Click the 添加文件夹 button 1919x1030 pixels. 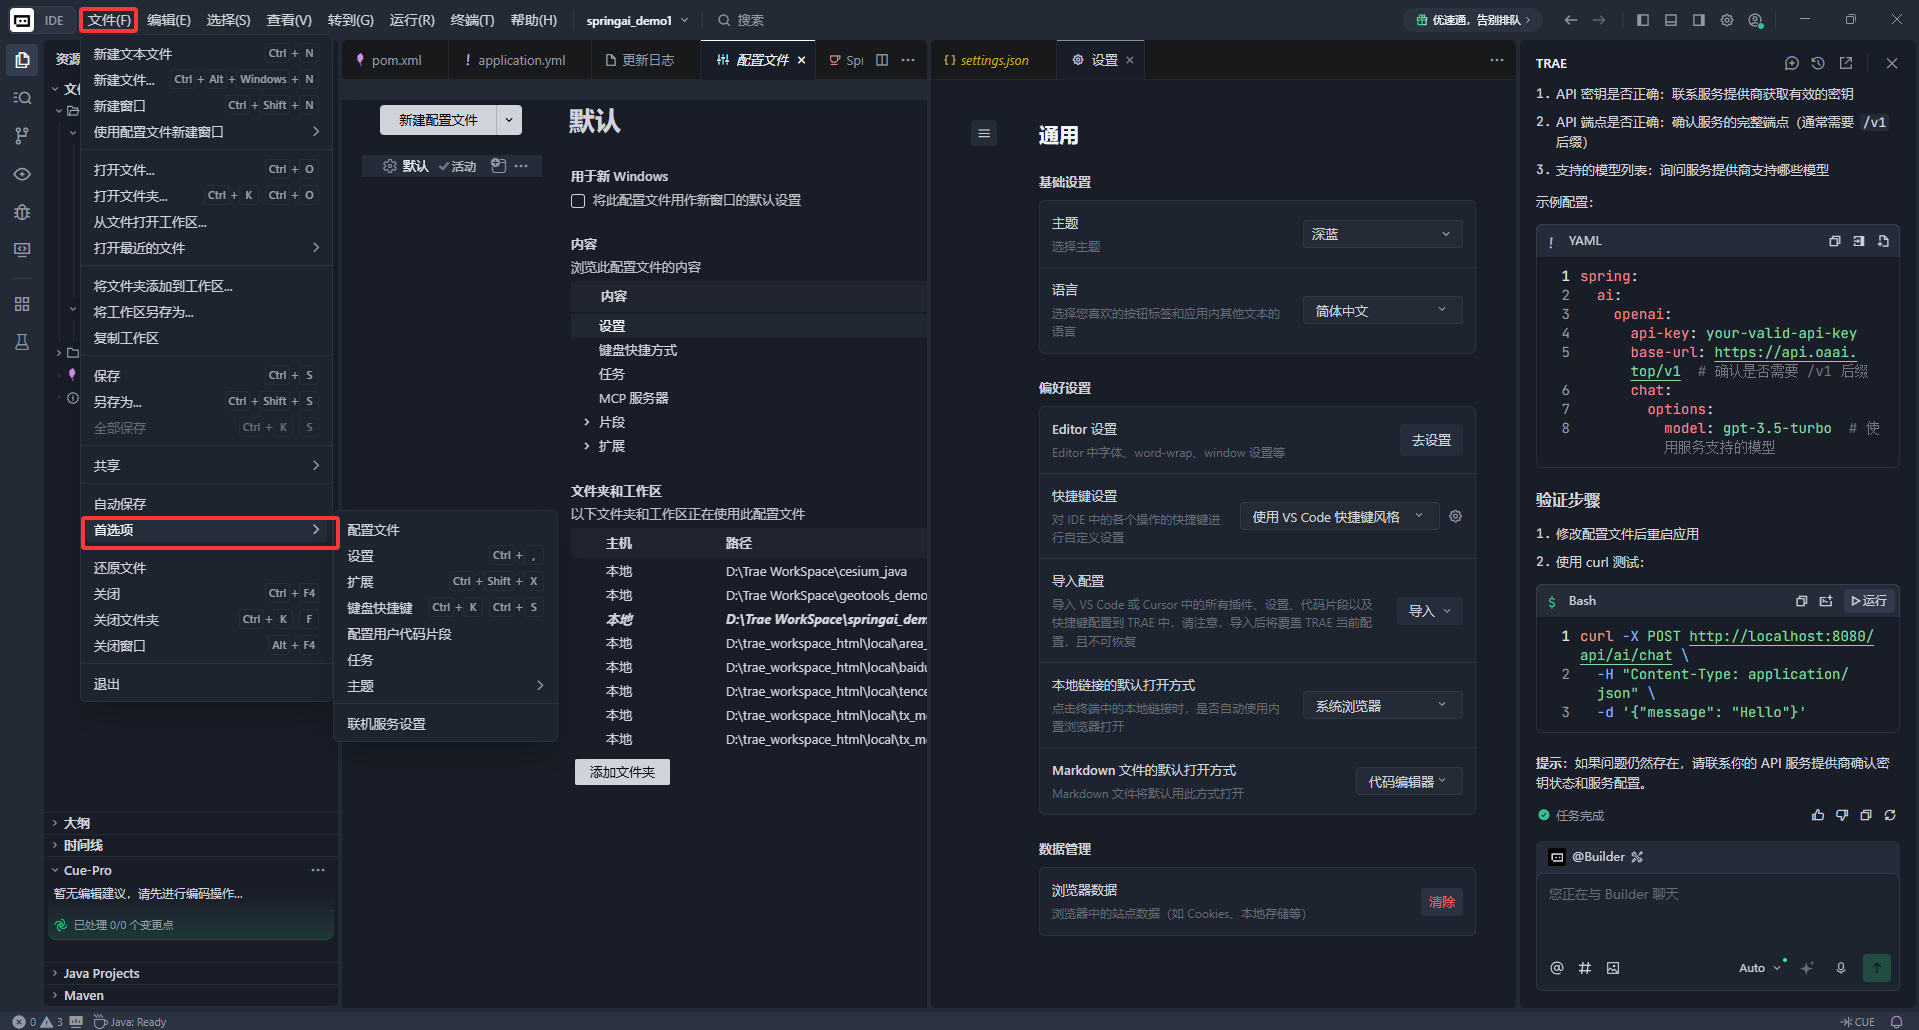[622, 772]
